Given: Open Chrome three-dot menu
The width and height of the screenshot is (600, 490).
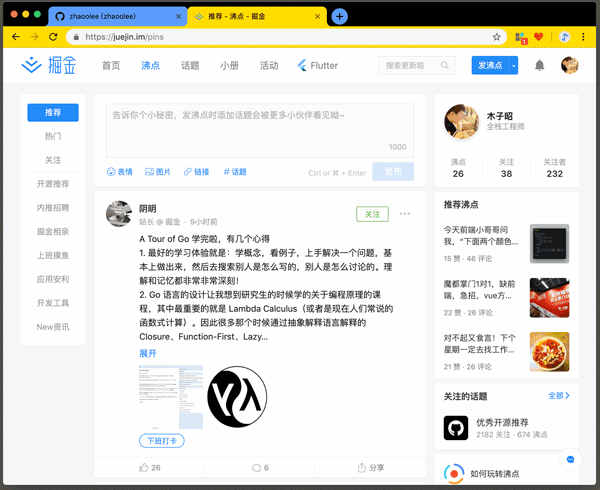Looking at the screenshot, I should 583,37.
